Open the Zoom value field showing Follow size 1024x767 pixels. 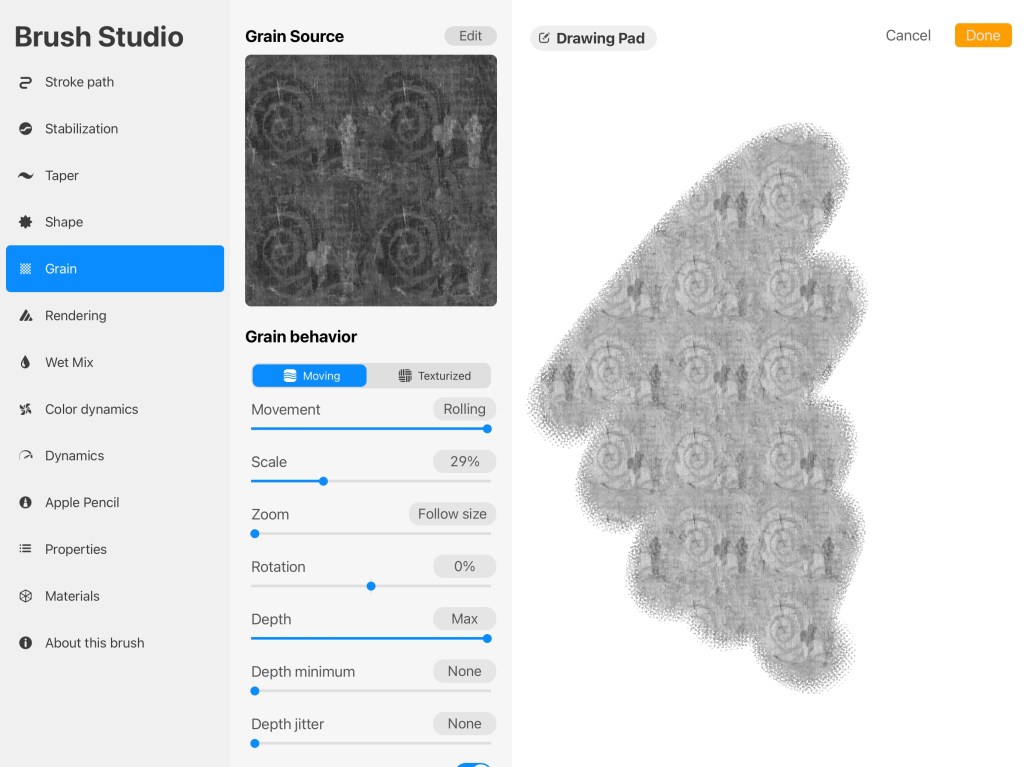[452, 514]
